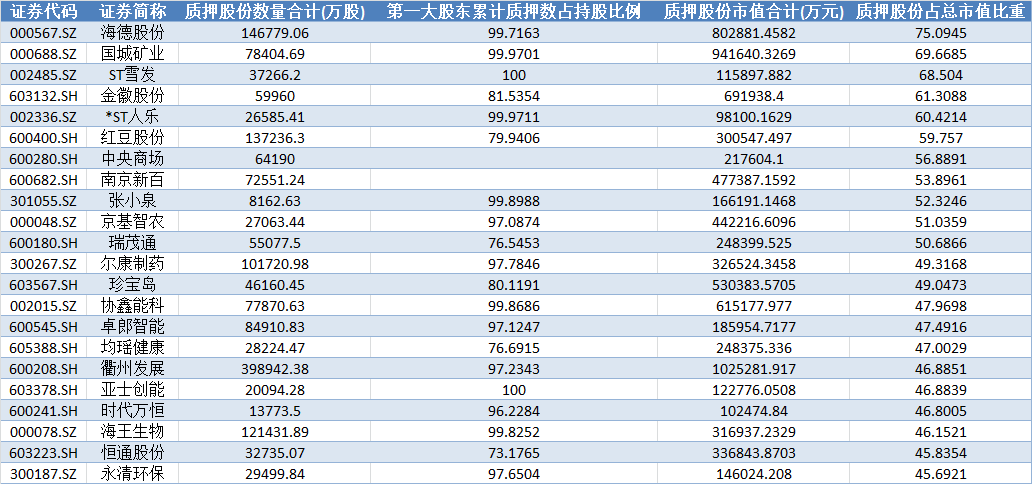Select the 海王生物 cell

click(x=132, y=433)
